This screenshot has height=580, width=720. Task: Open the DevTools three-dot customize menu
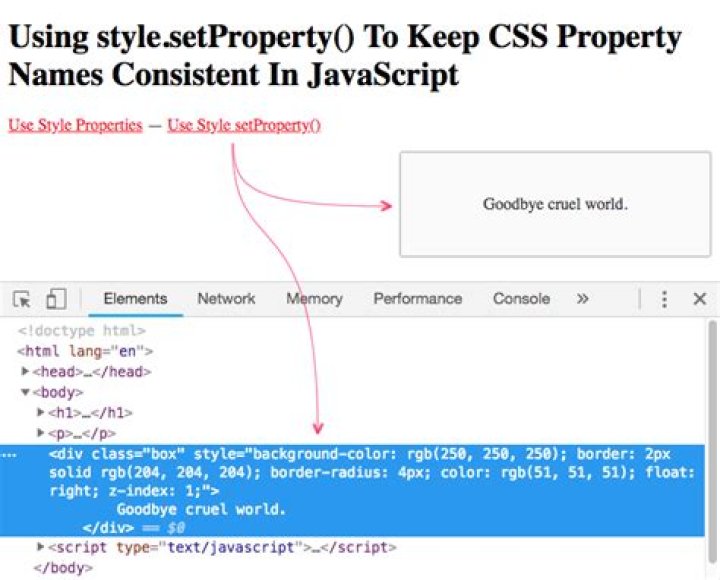click(664, 299)
